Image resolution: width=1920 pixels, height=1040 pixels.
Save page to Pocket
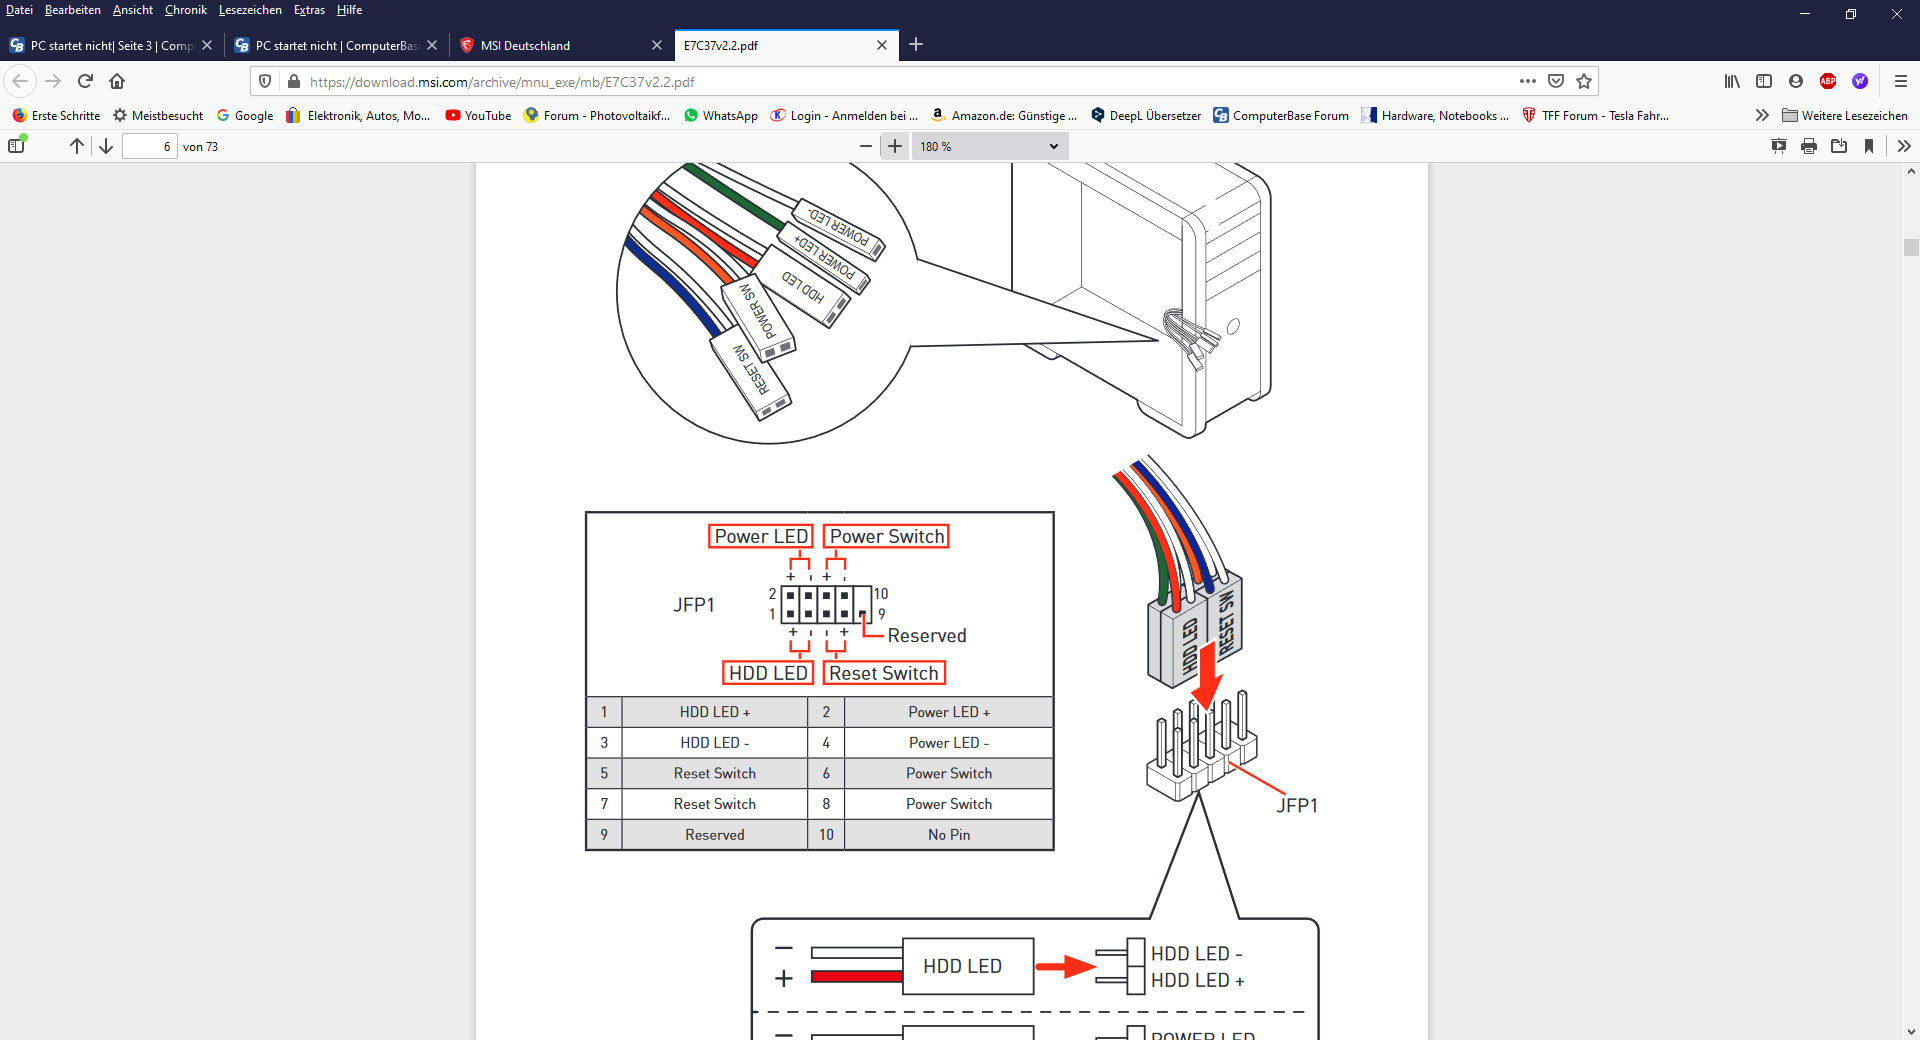1556,81
